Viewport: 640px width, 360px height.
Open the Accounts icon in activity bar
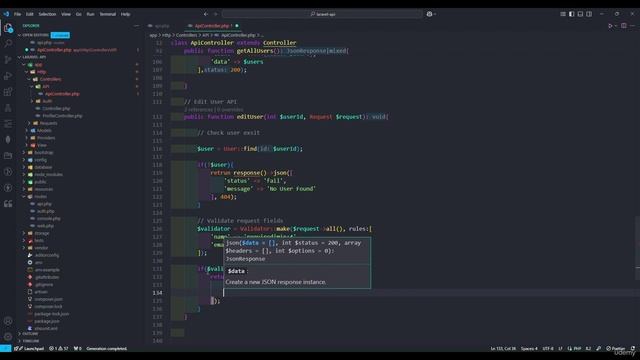pos(8,321)
